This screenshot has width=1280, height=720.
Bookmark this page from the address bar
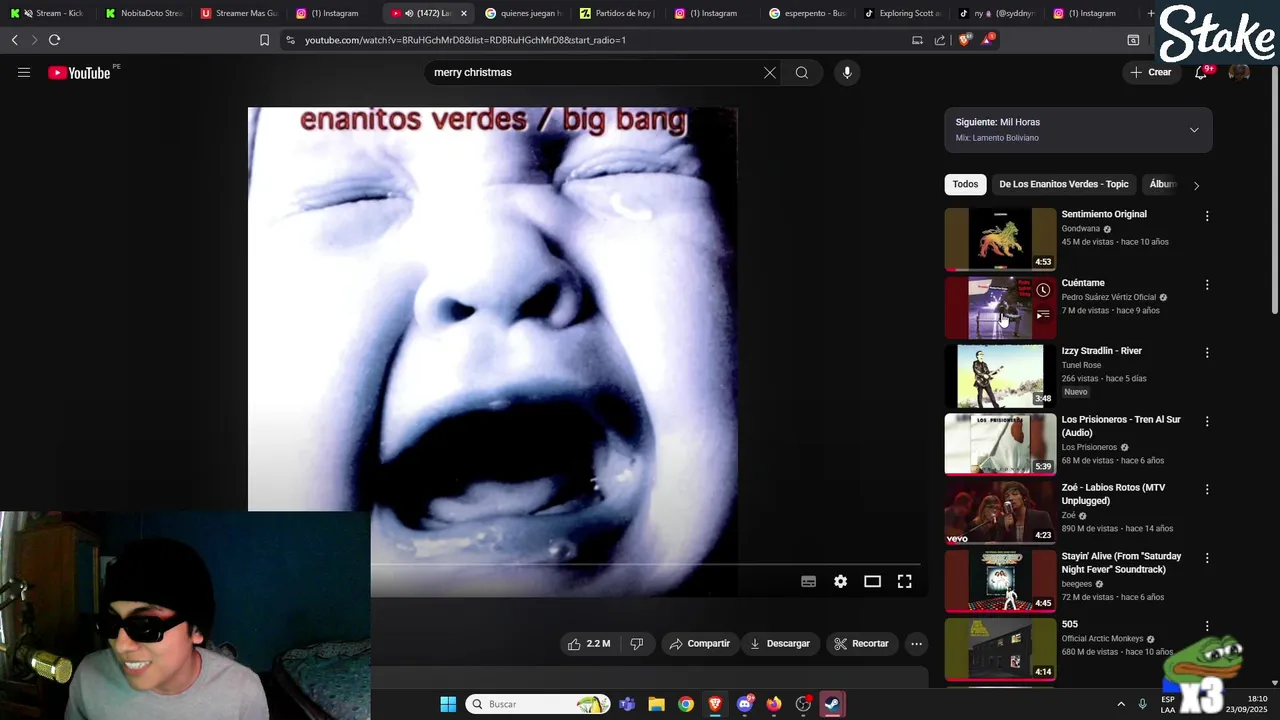tap(264, 40)
